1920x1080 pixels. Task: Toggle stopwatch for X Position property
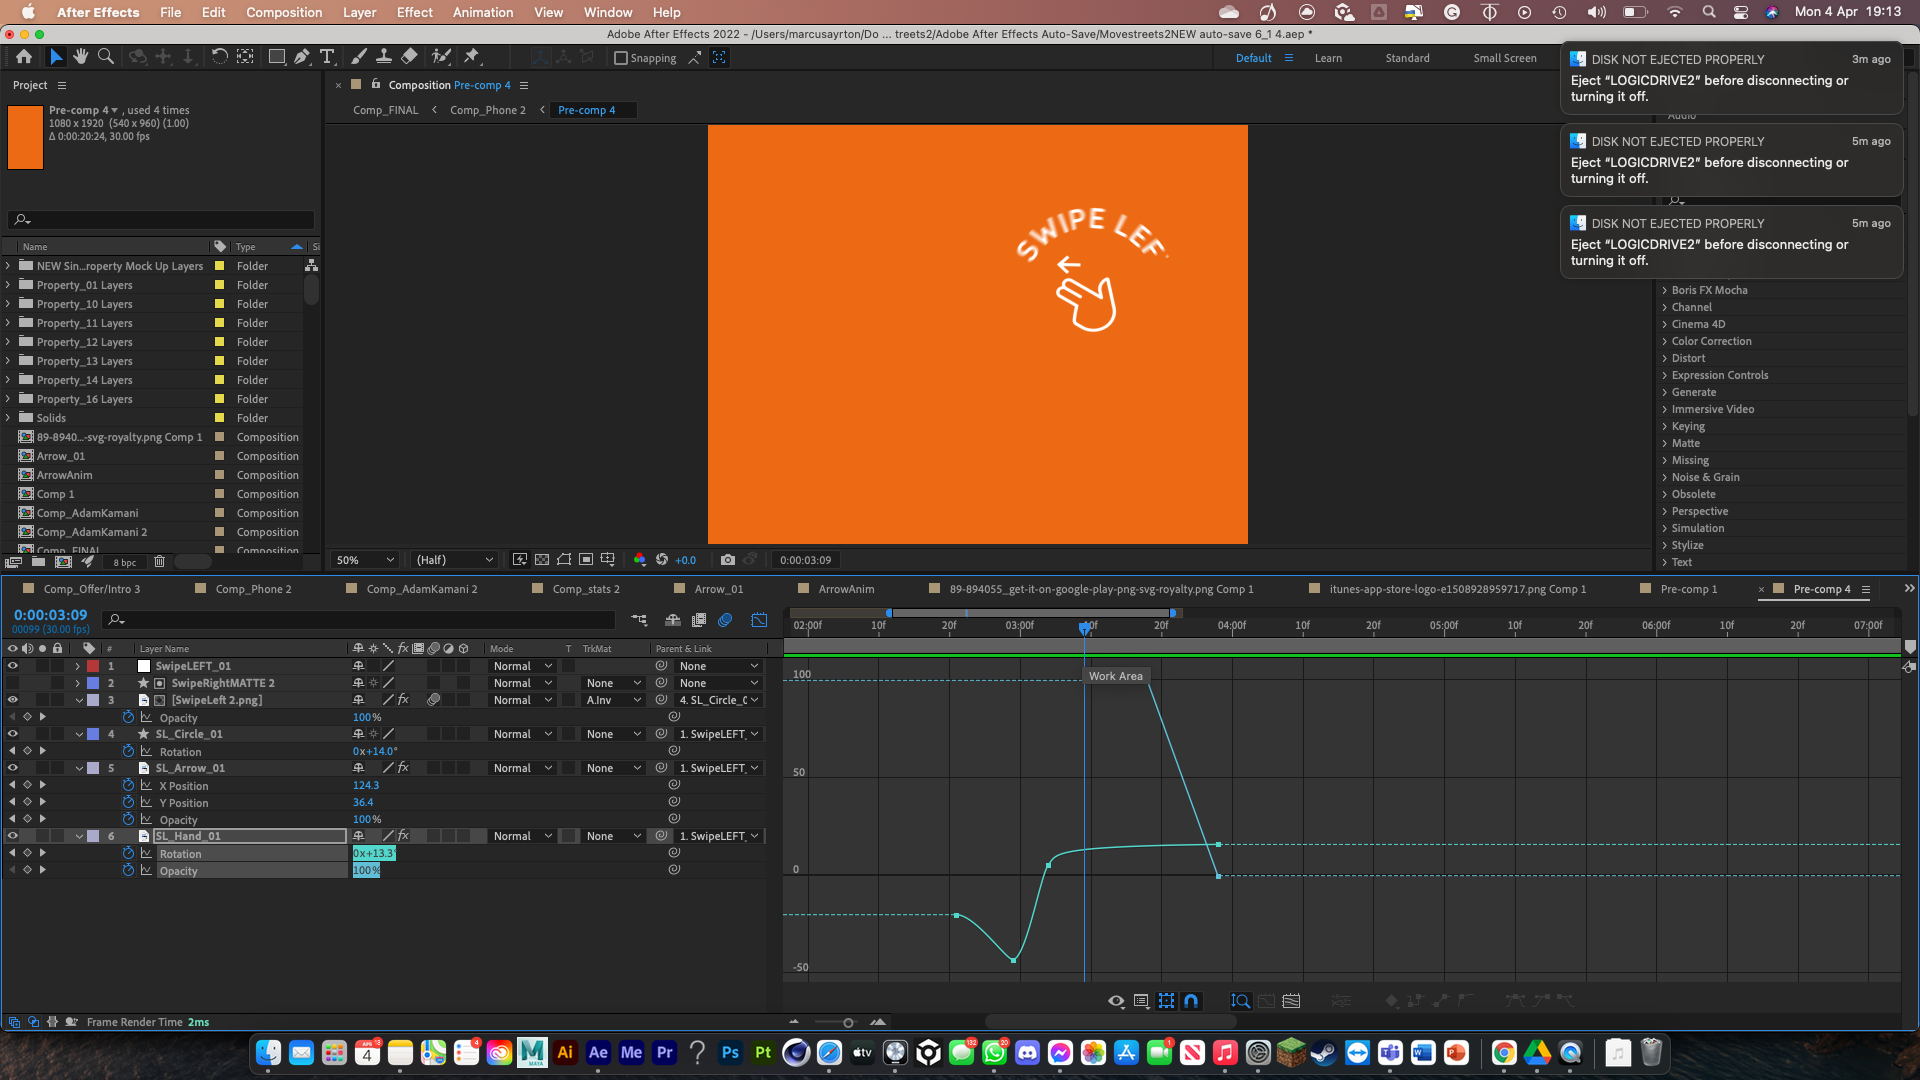128,785
